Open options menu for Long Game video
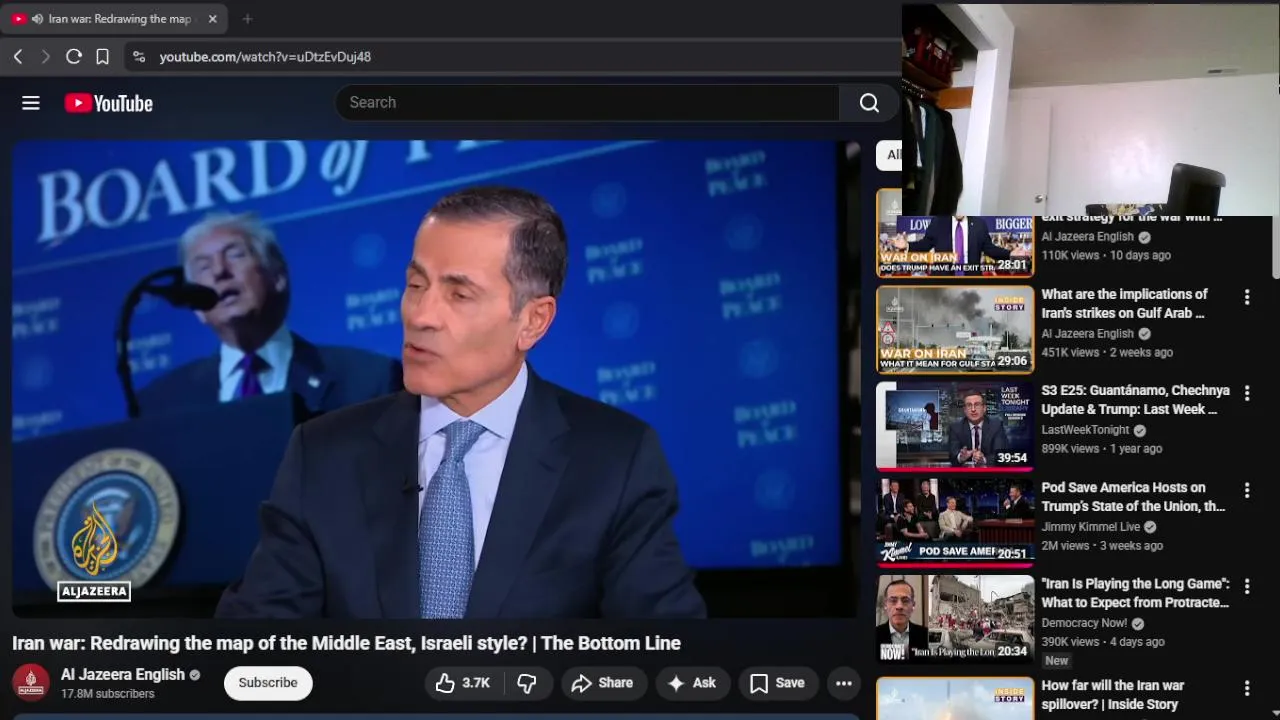 coord(1246,587)
